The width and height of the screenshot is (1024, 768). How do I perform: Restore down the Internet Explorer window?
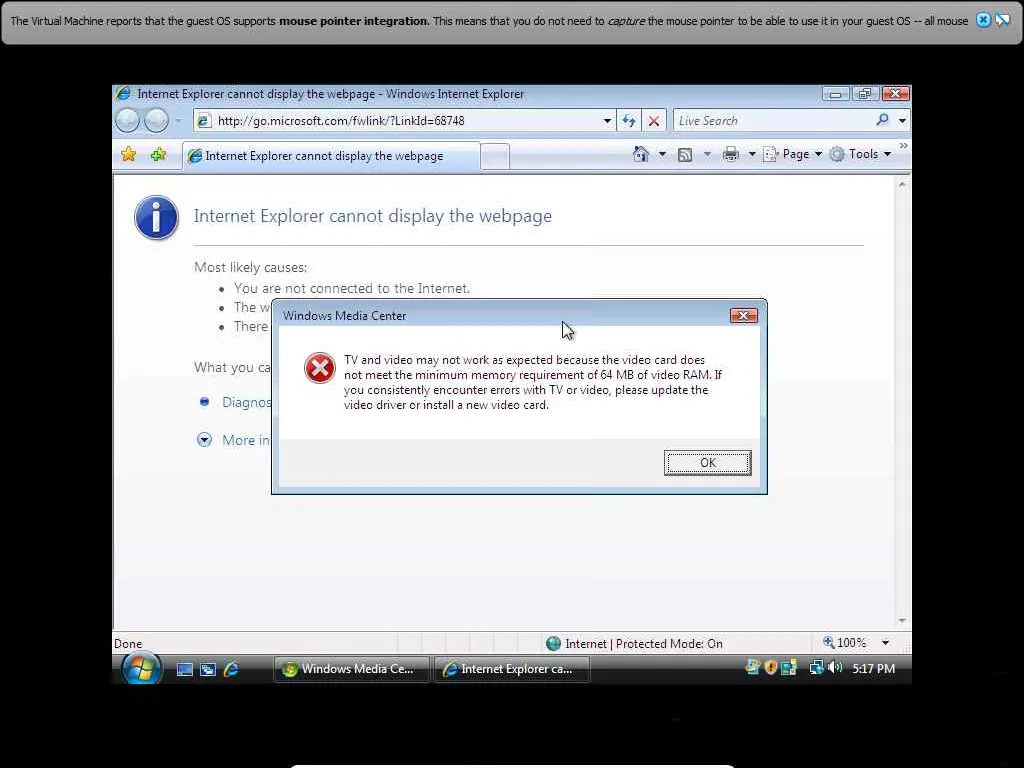point(865,94)
